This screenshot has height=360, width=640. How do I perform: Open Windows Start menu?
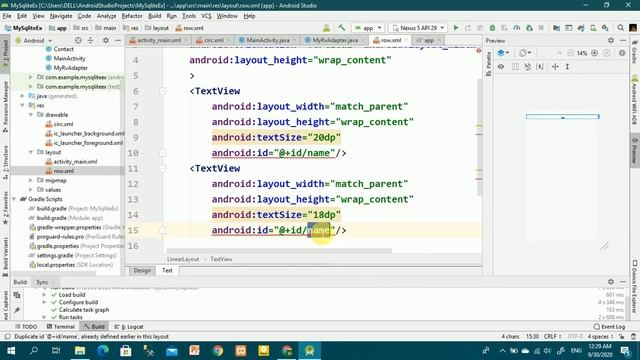[11, 351]
